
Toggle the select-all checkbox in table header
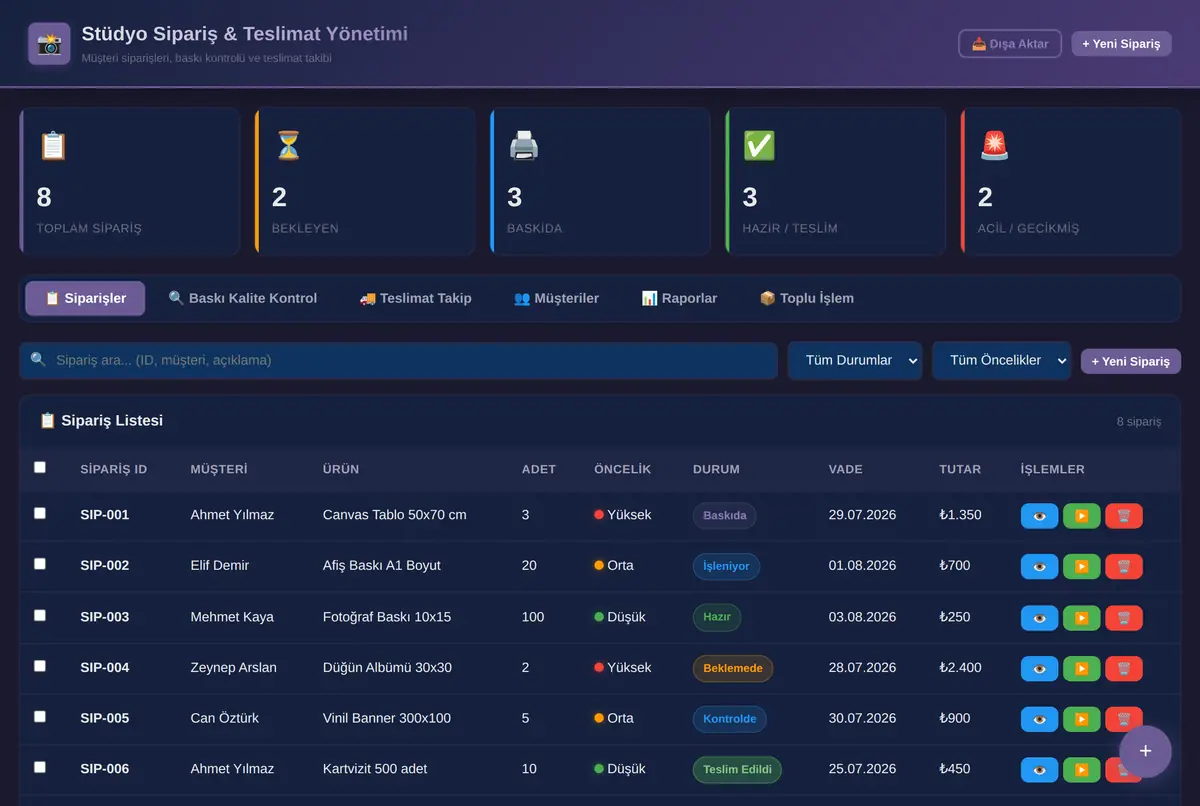40,467
